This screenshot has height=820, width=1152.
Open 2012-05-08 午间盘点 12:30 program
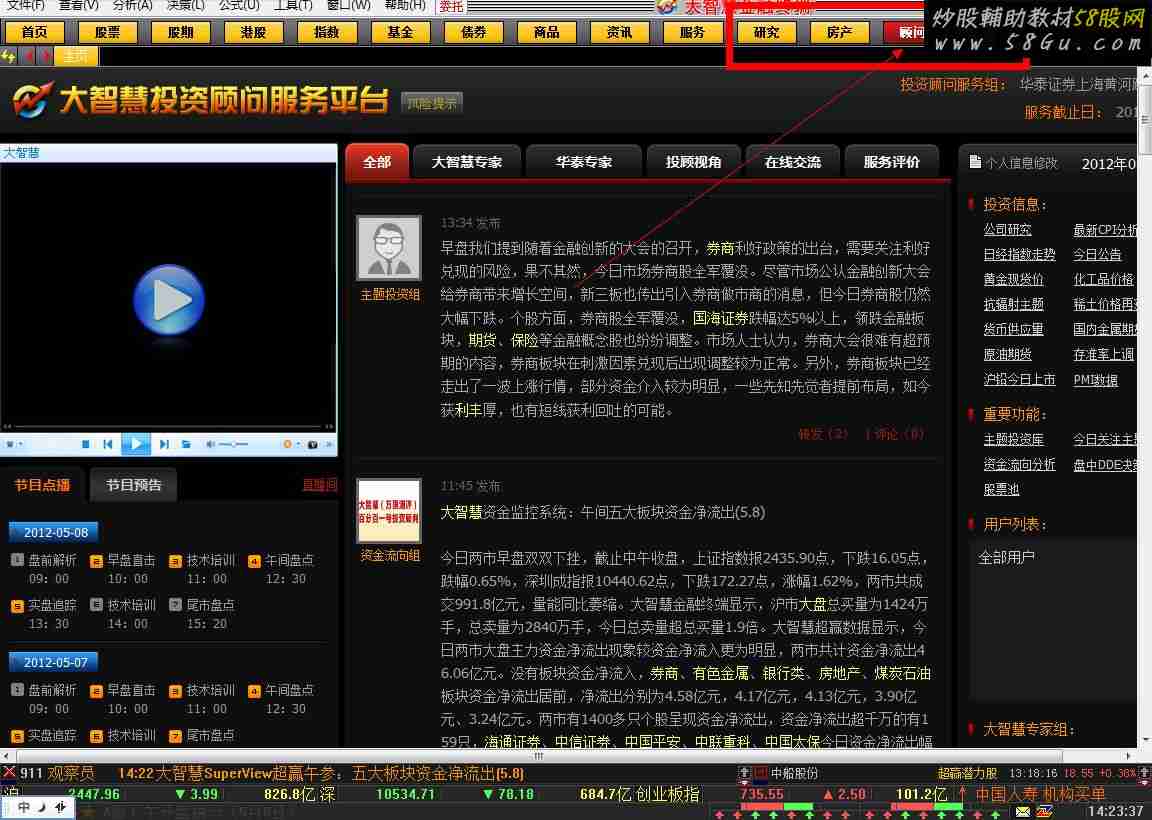[x=281, y=569]
